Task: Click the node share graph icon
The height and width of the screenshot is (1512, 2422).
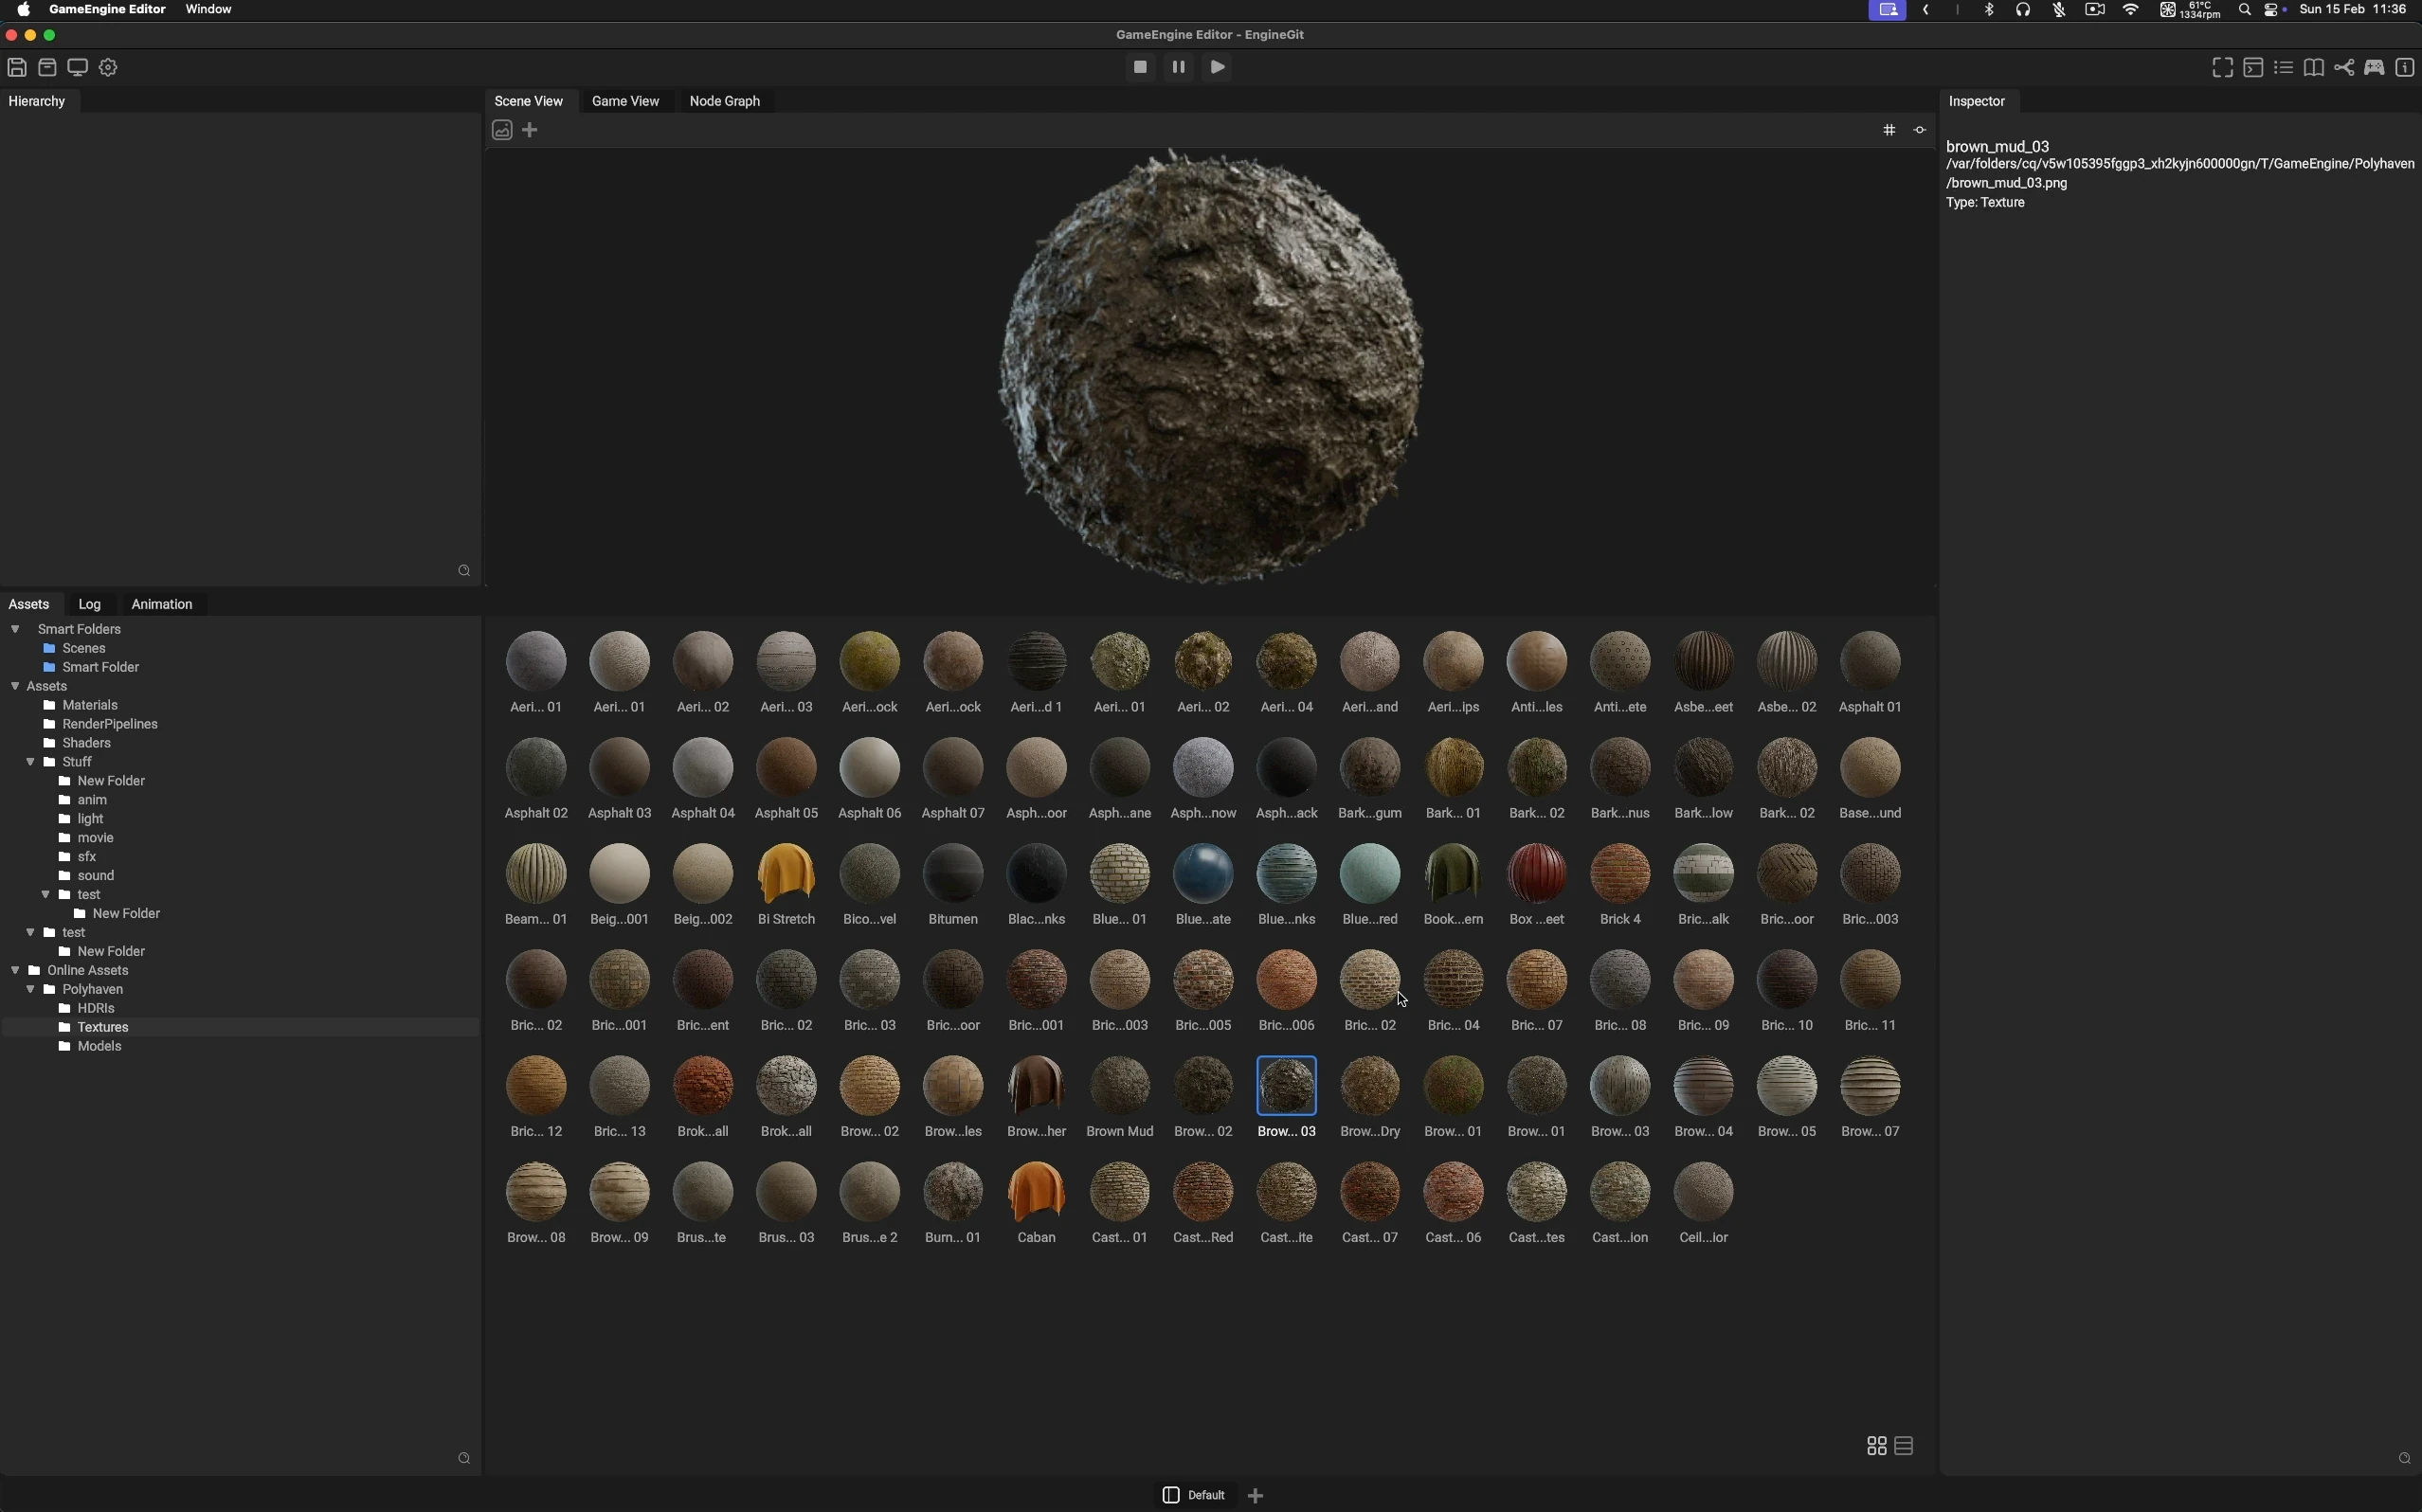Action: pyautogui.click(x=2344, y=68)
